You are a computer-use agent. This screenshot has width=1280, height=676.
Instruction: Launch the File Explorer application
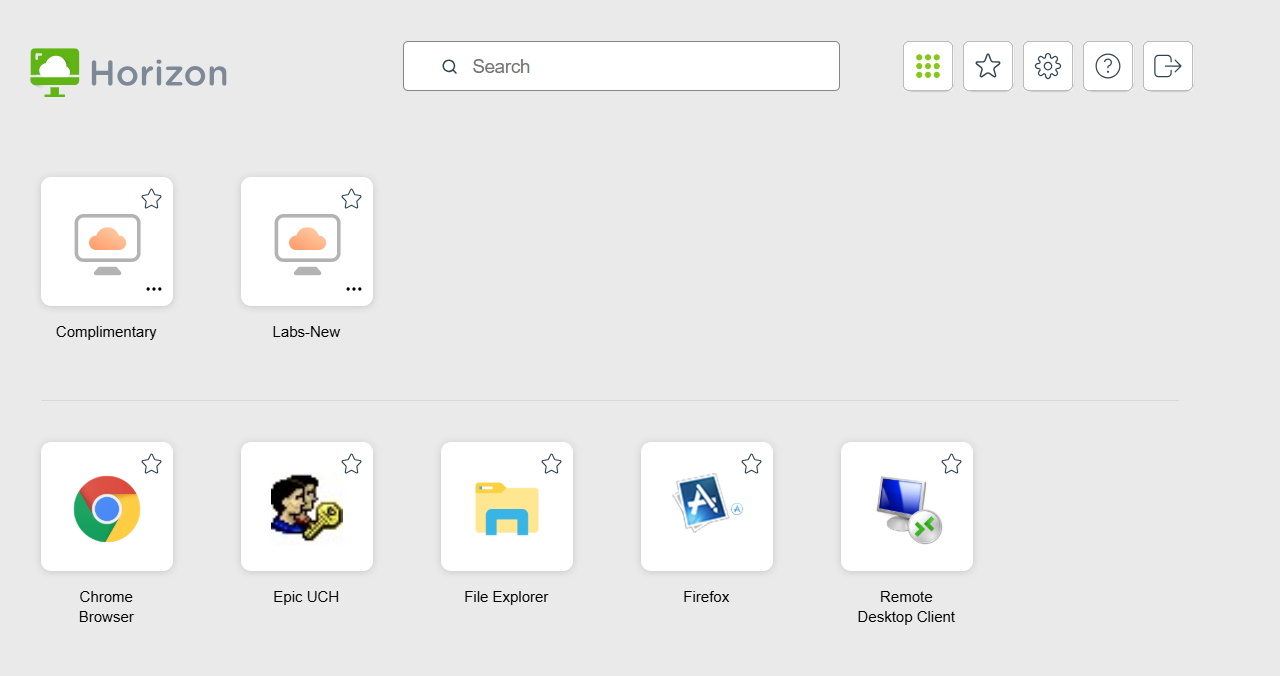point(507,507)
